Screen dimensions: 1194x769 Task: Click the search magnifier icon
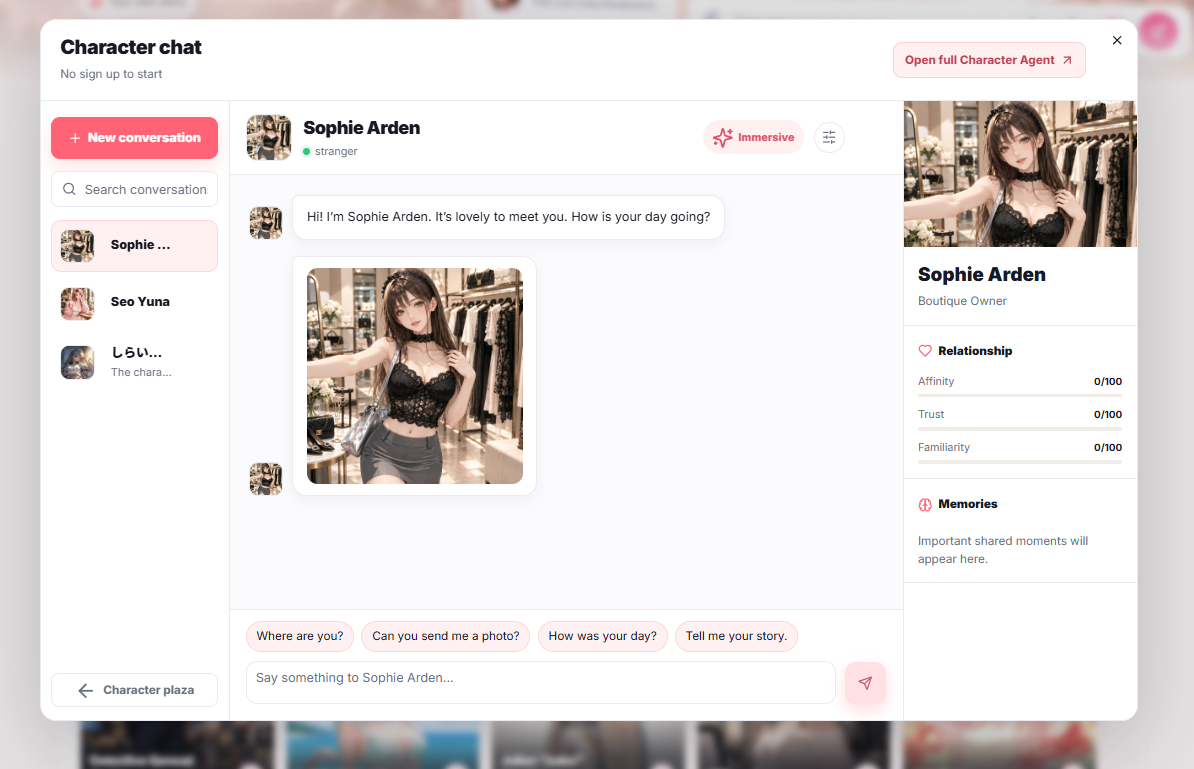click(x=69, y=189)
